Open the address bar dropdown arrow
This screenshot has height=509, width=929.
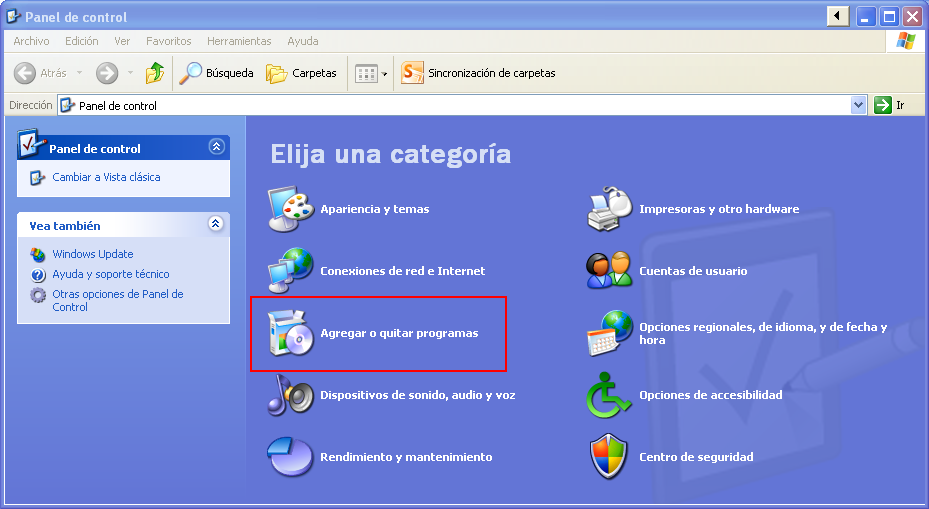coord(858,105)
